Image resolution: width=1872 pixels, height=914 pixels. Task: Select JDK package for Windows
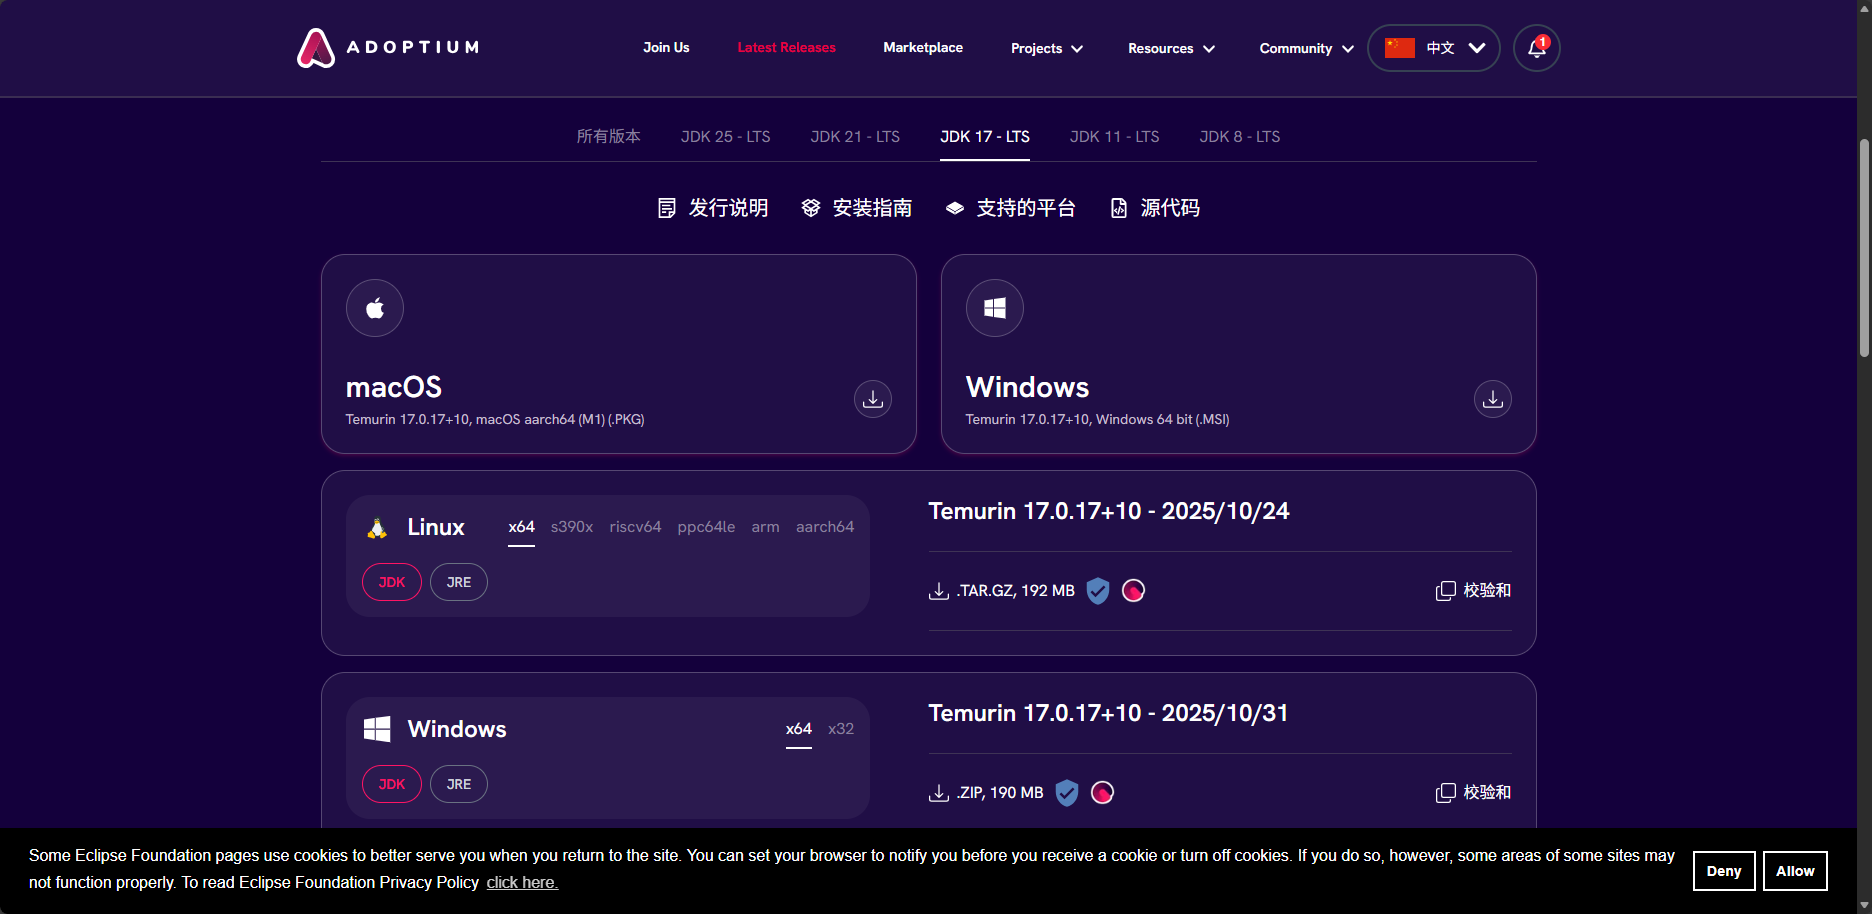392,784
